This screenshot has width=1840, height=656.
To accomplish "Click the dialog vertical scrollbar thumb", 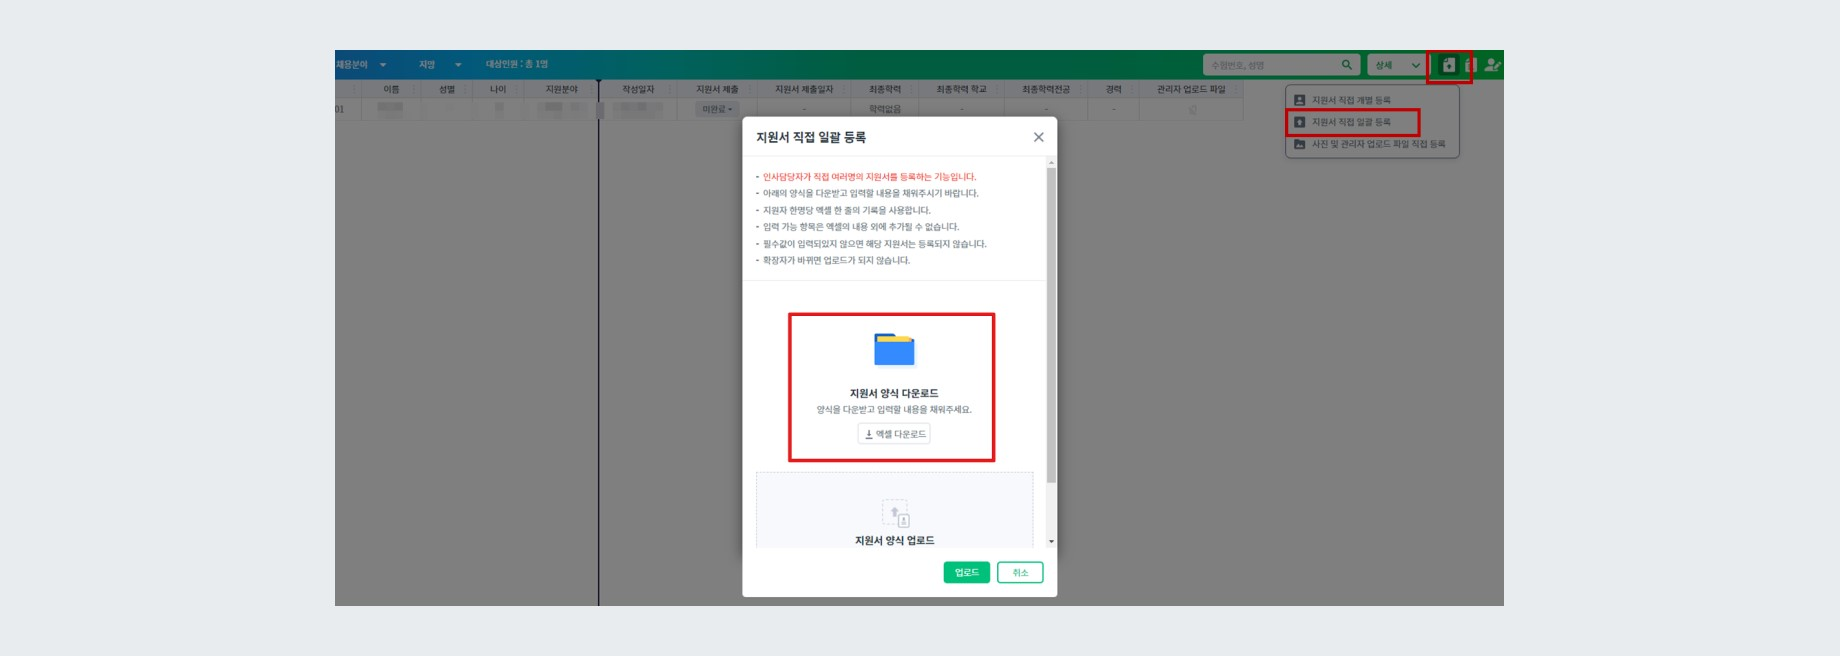I will pos(1051,325).
